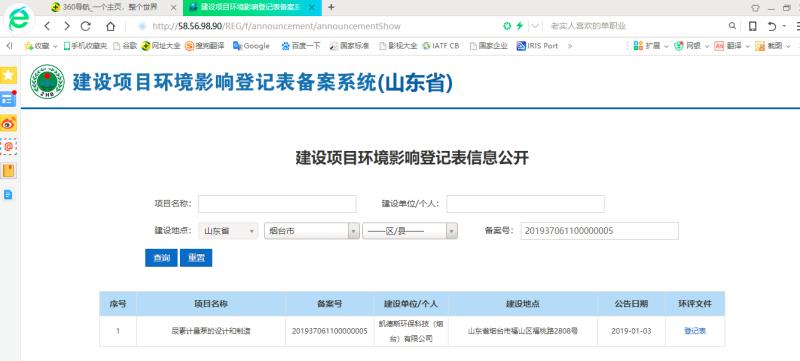Click the 建设单位/个人 input field
The image size is (800, 361).
point(526,204)
